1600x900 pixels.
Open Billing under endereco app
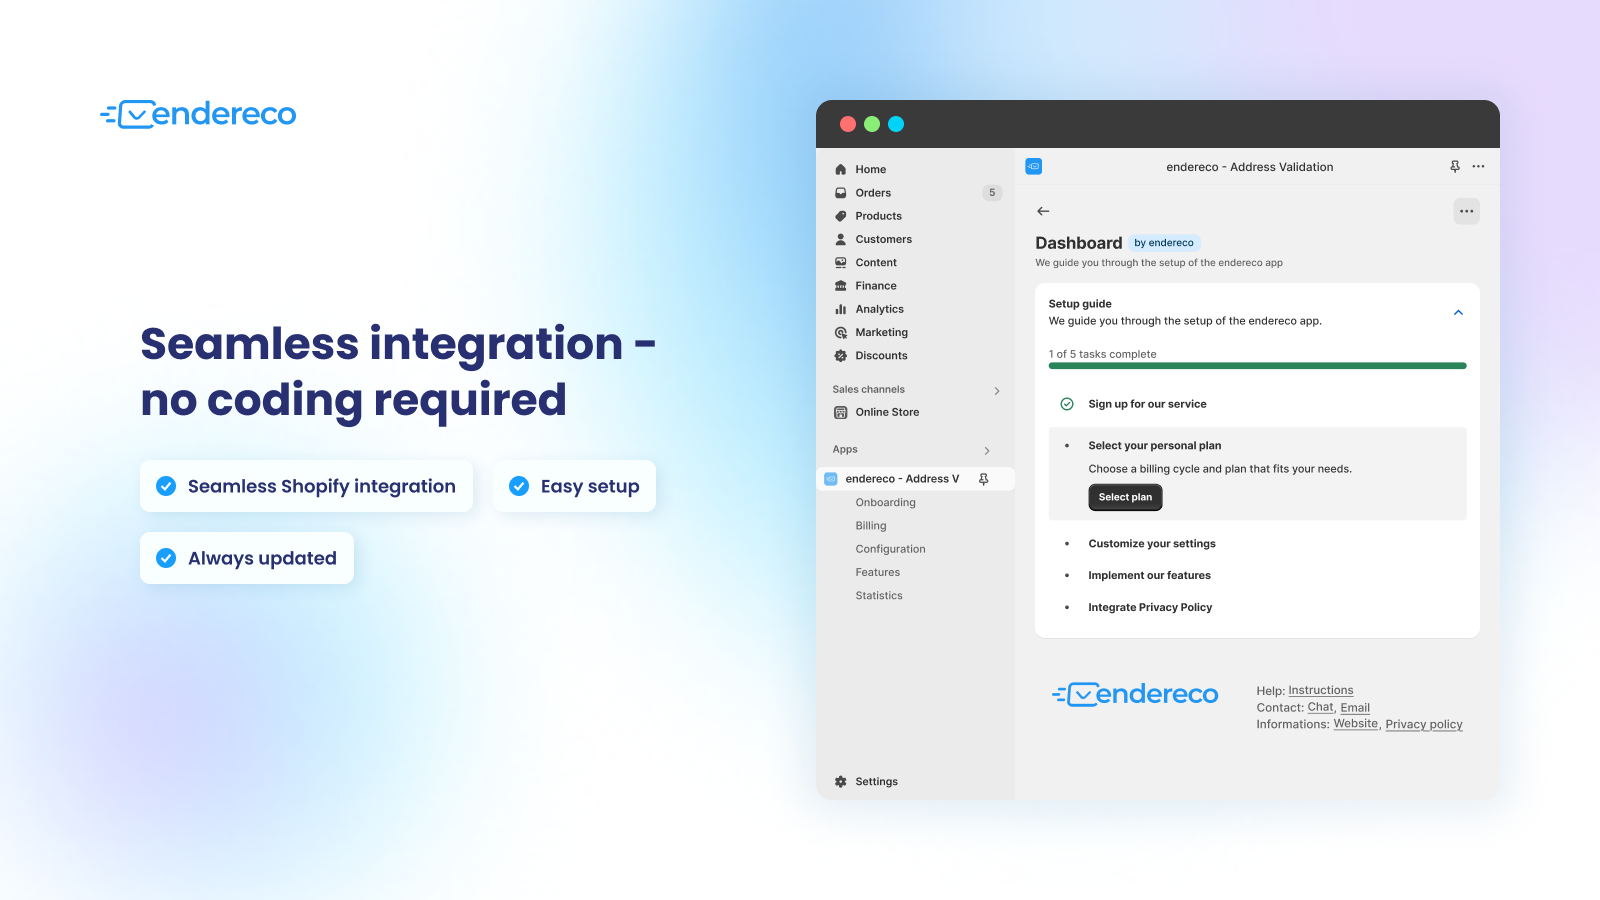pos(871,526)
